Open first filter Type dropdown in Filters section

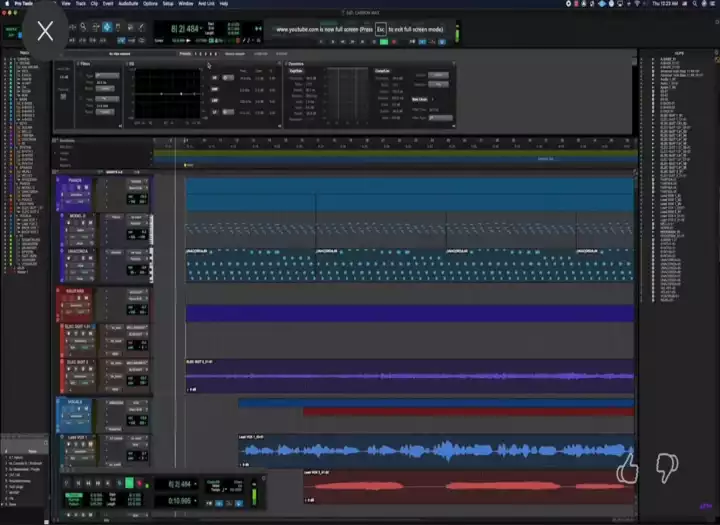[x=107, y=75]
